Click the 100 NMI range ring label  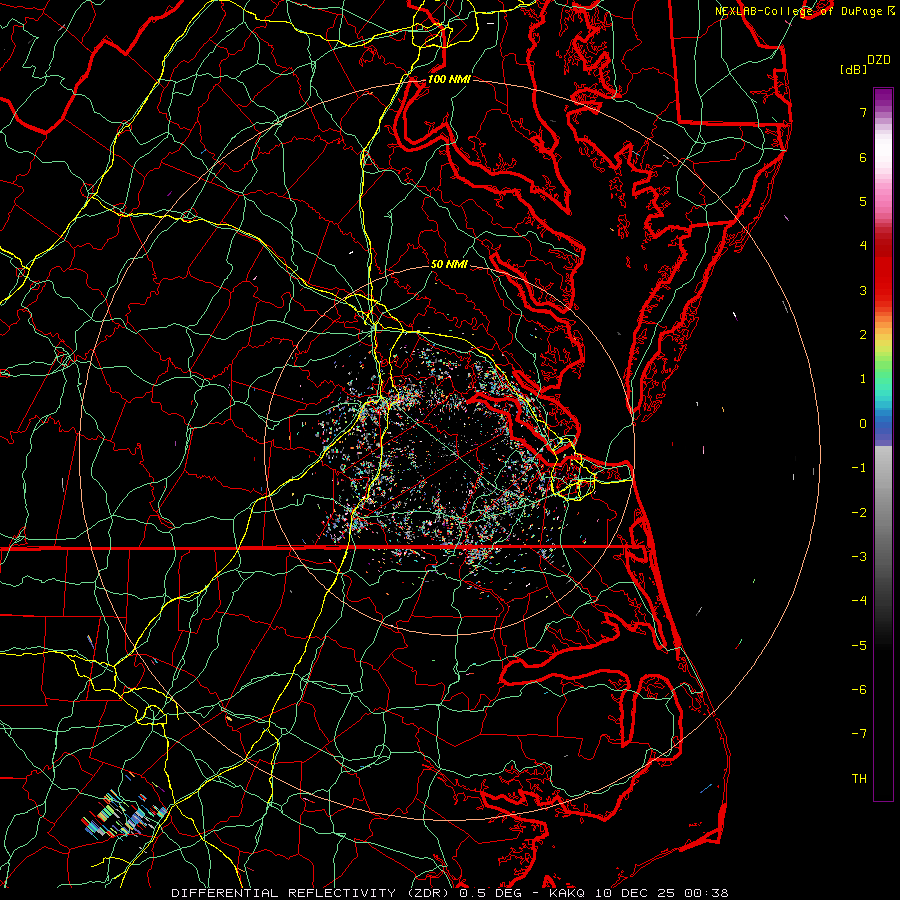[x=449, y=79]
